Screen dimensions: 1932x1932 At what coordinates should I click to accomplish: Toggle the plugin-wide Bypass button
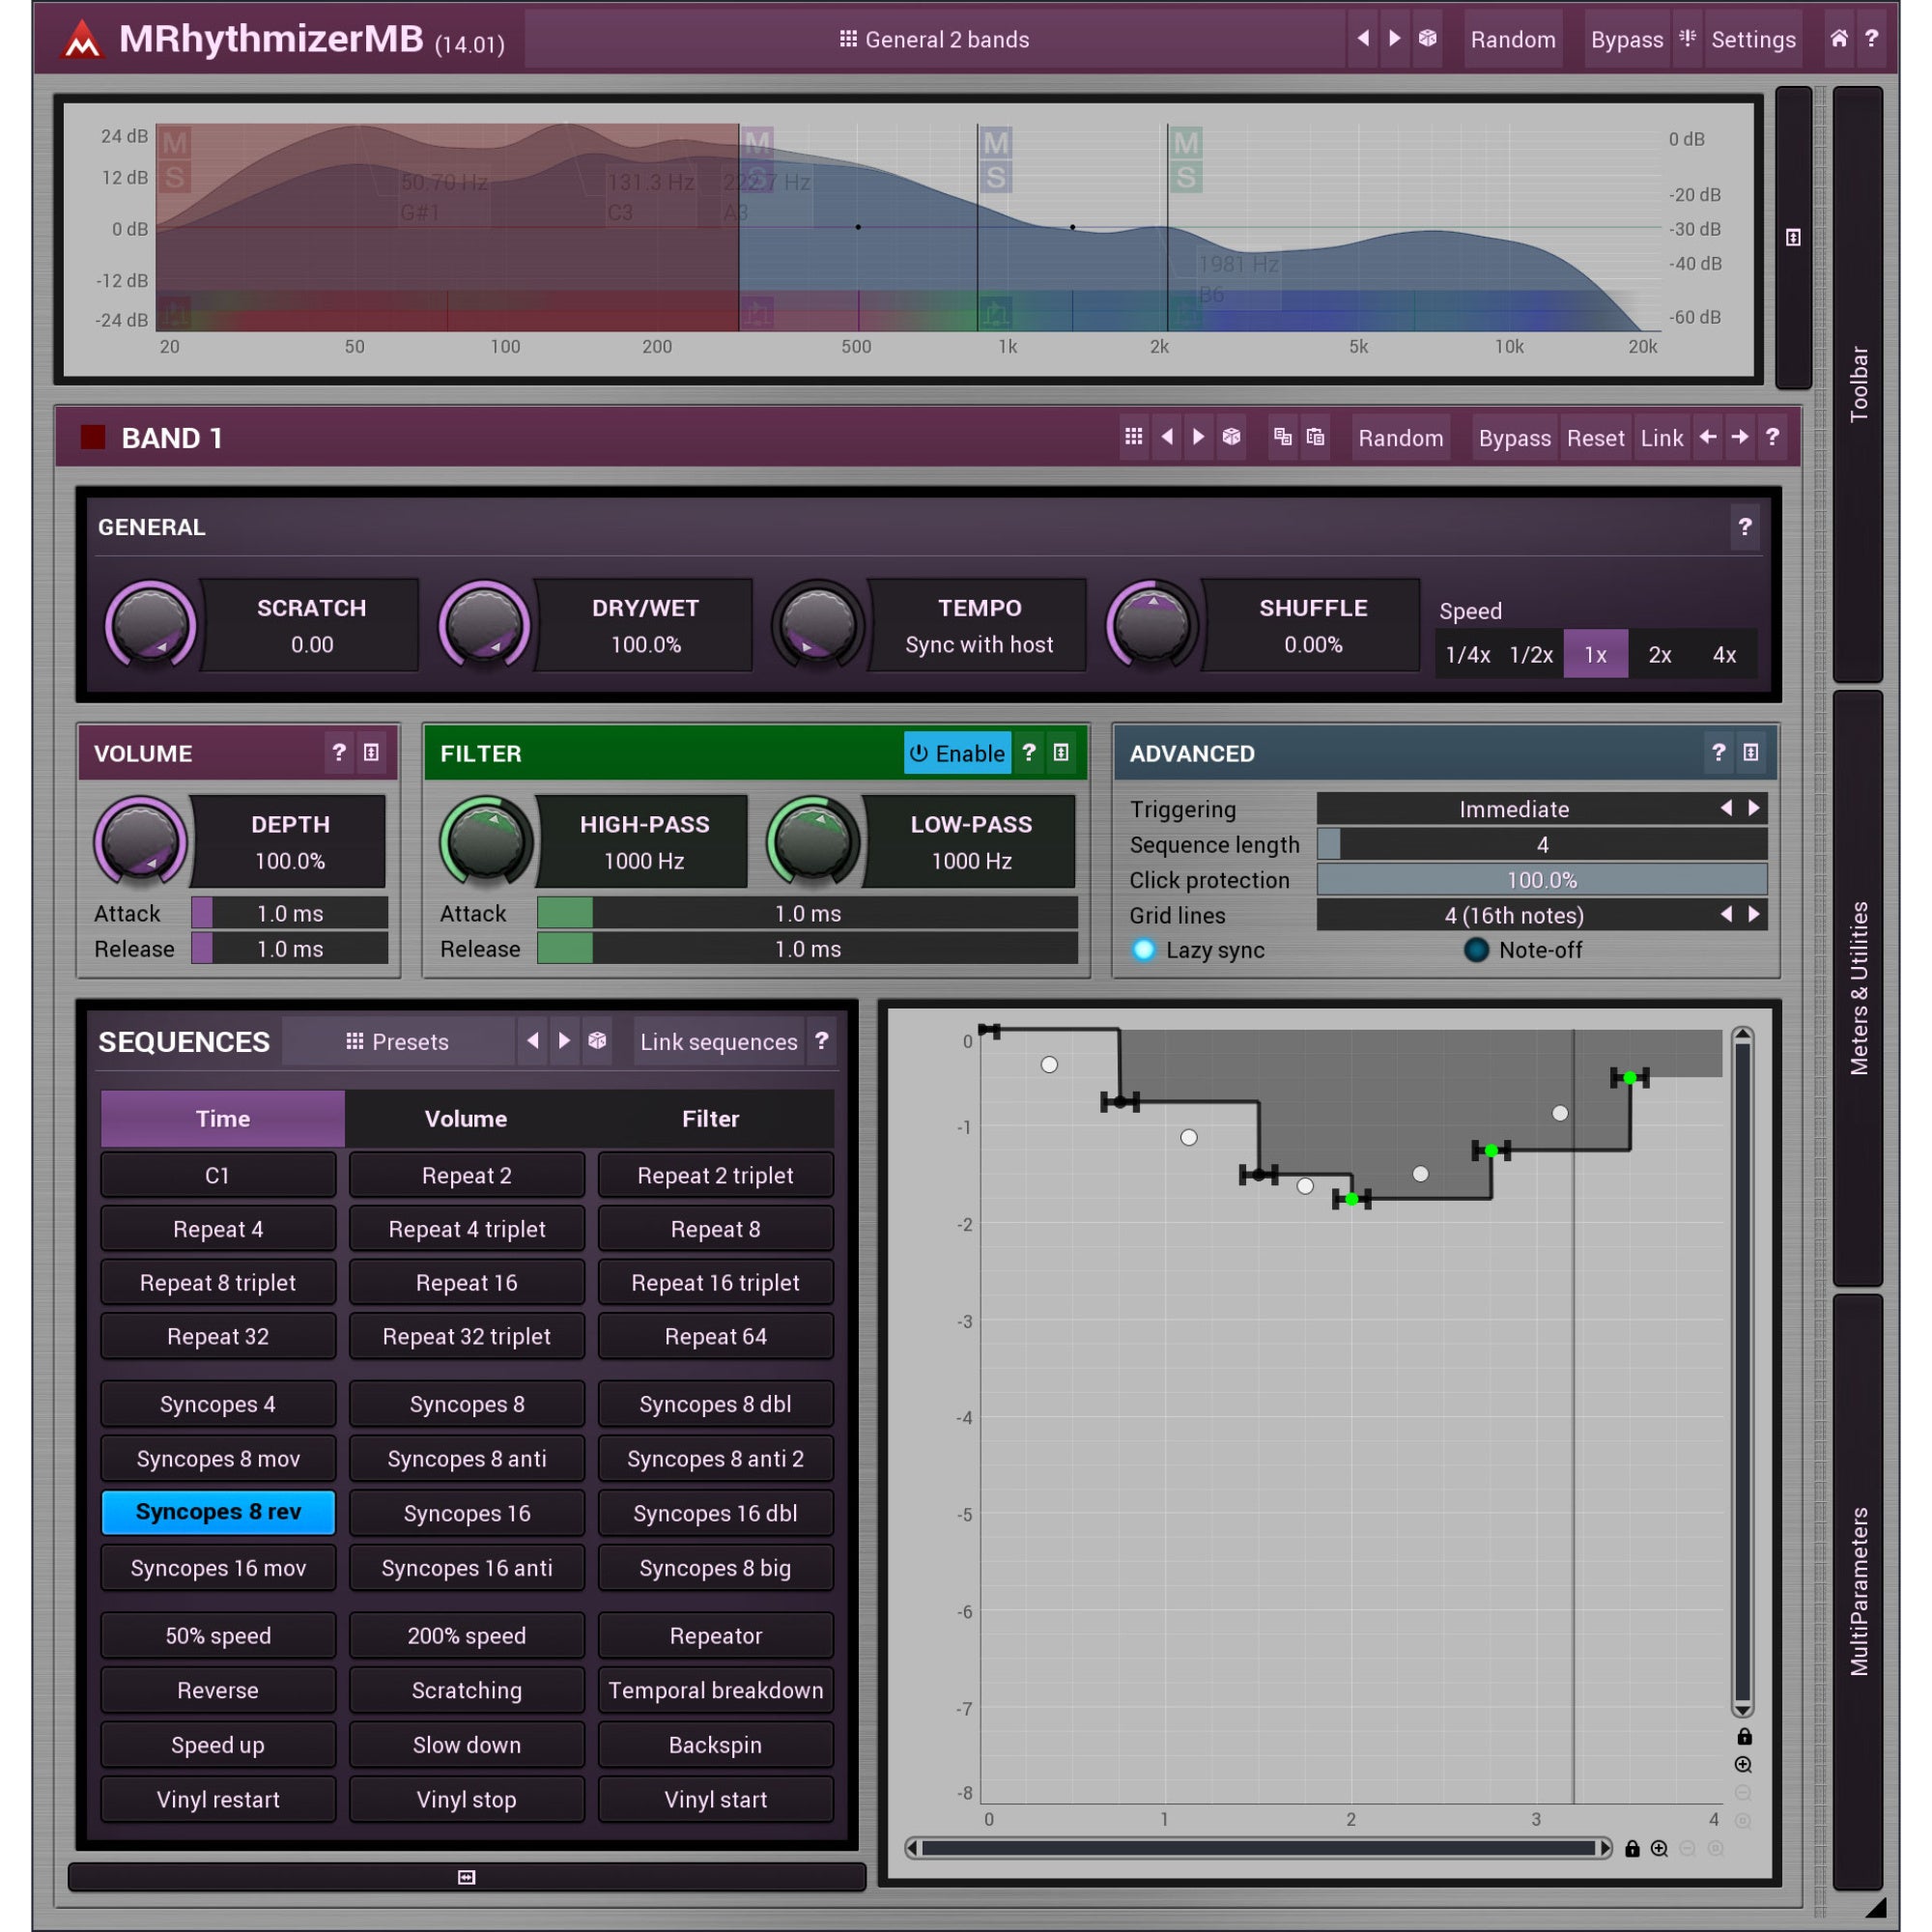tap(1626, 39)
